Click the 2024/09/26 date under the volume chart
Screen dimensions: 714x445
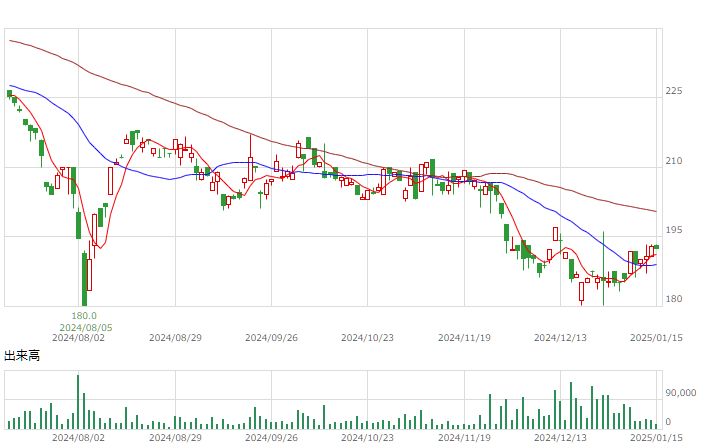click(x=271, y=438)
